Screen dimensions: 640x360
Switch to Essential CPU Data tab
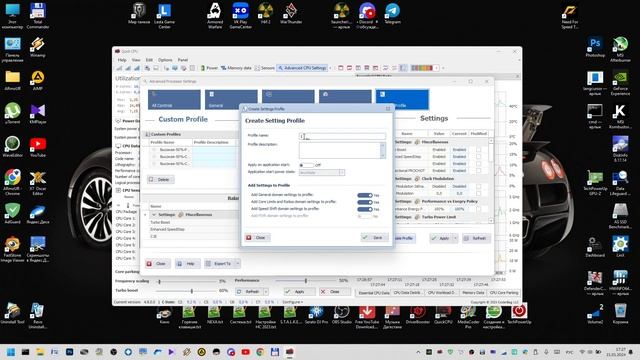click(373, 293)
